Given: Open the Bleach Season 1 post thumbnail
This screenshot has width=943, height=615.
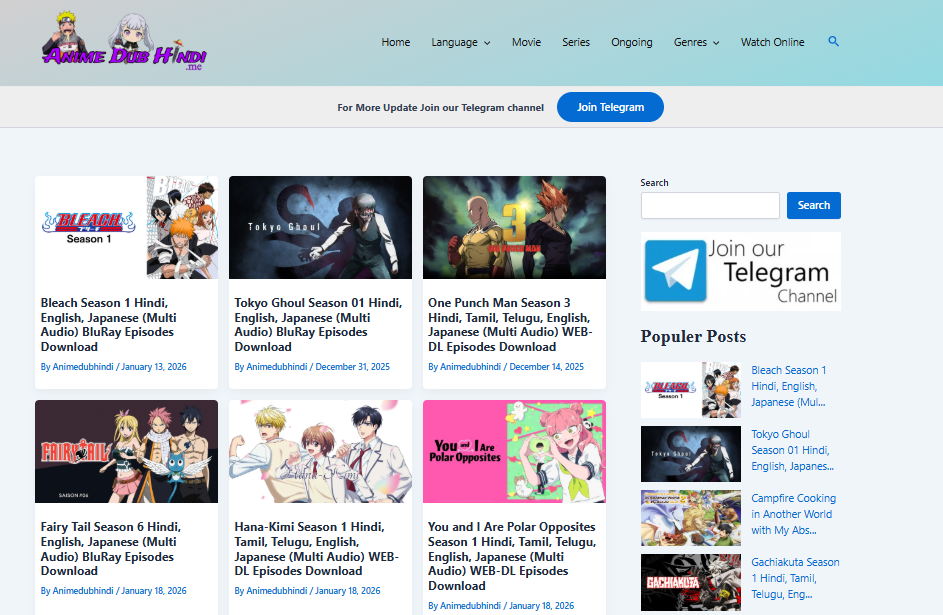Looking at the screenshot, I should (126, 227).
